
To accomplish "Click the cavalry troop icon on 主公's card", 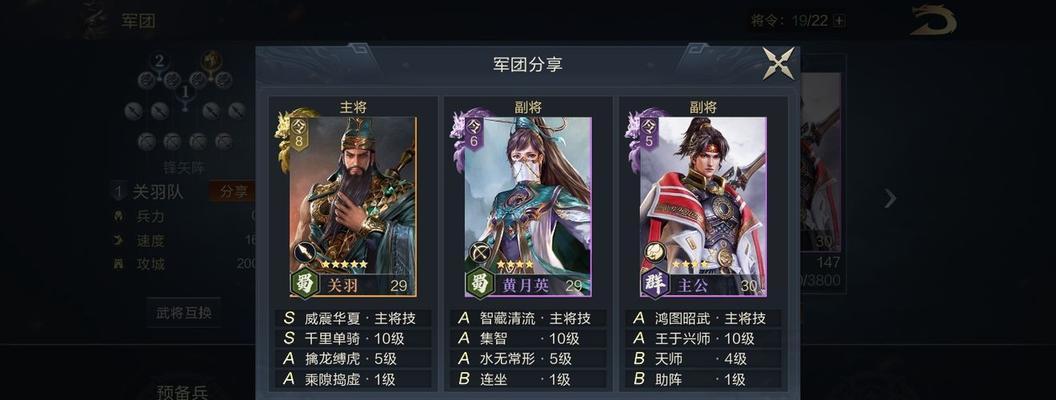I will pos(654,253).
